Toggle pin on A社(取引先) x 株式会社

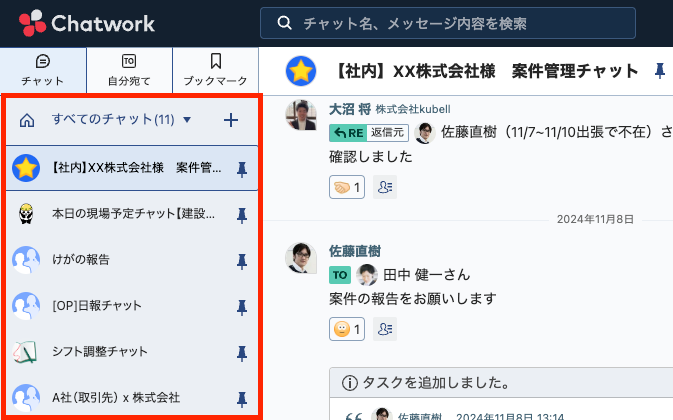coord(242,399)
